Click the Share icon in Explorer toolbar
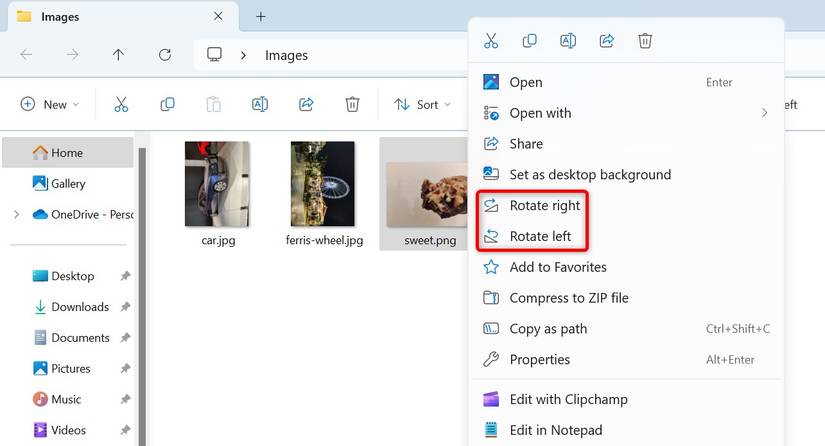 (306, 104)
